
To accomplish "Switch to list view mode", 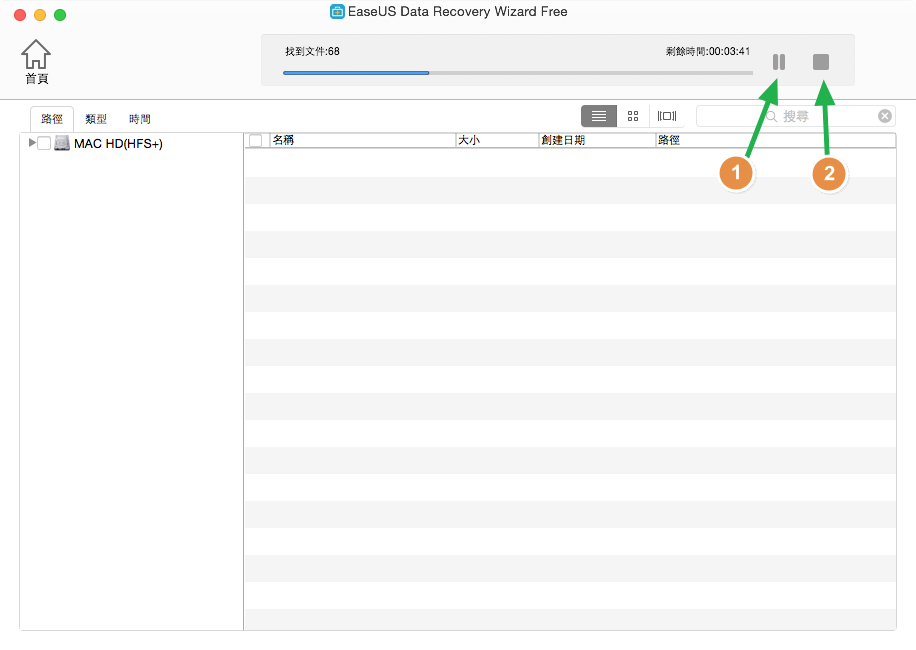I will 598,116.
